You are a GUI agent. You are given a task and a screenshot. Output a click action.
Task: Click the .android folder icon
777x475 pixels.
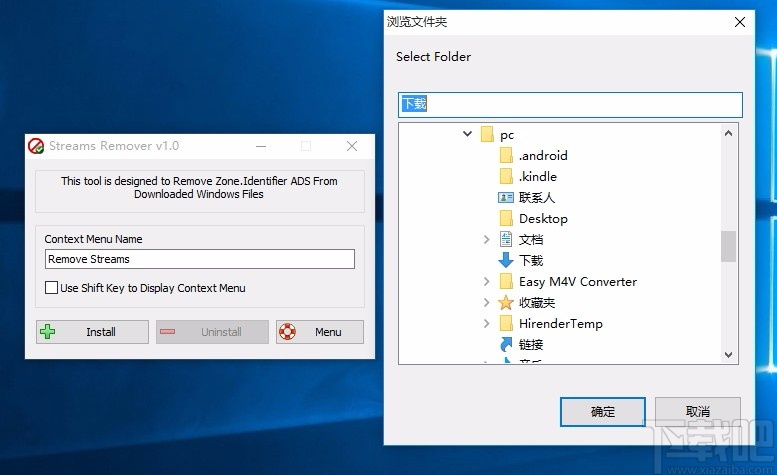pyautogui.click(x=506, y=155)
